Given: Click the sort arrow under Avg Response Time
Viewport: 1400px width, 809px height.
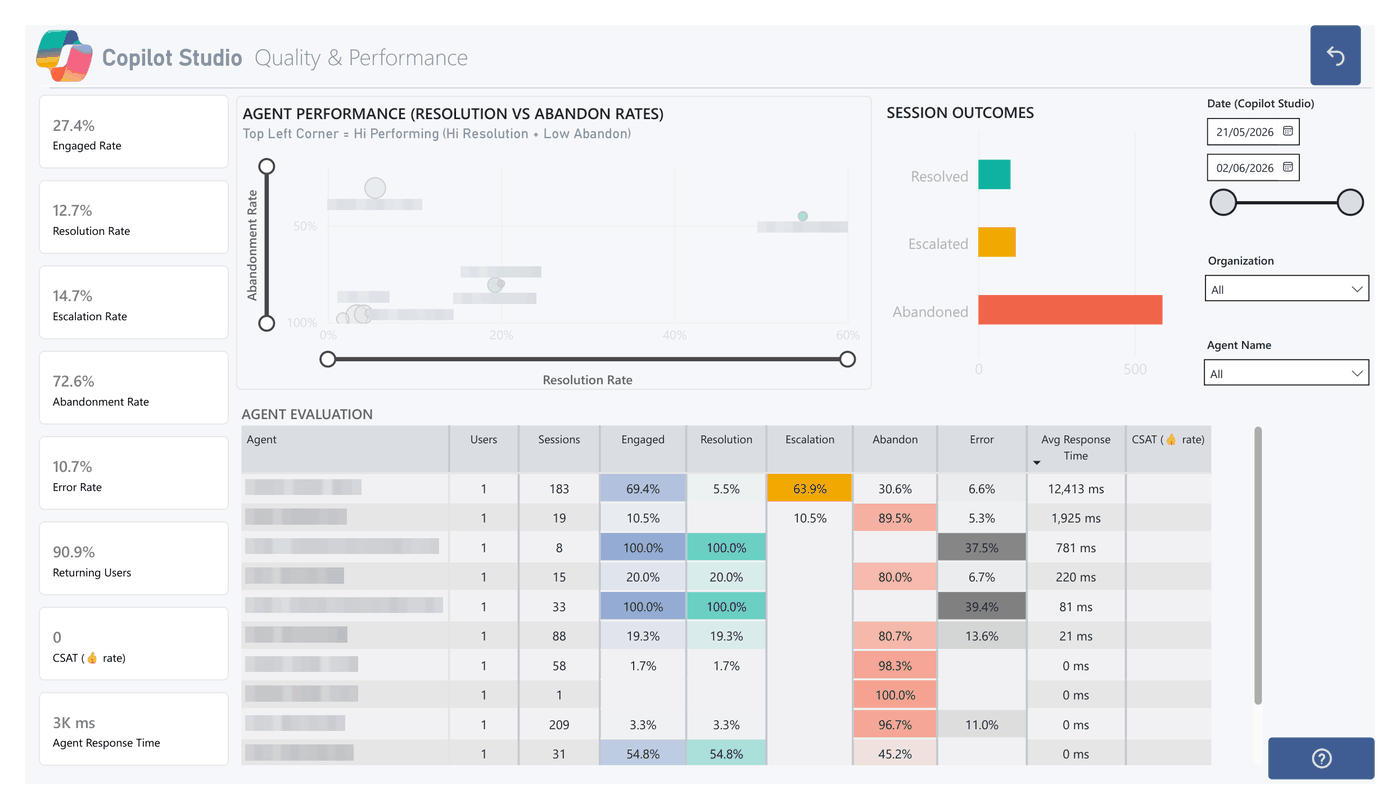Looking at the screenshot, I should point(1037,463).
